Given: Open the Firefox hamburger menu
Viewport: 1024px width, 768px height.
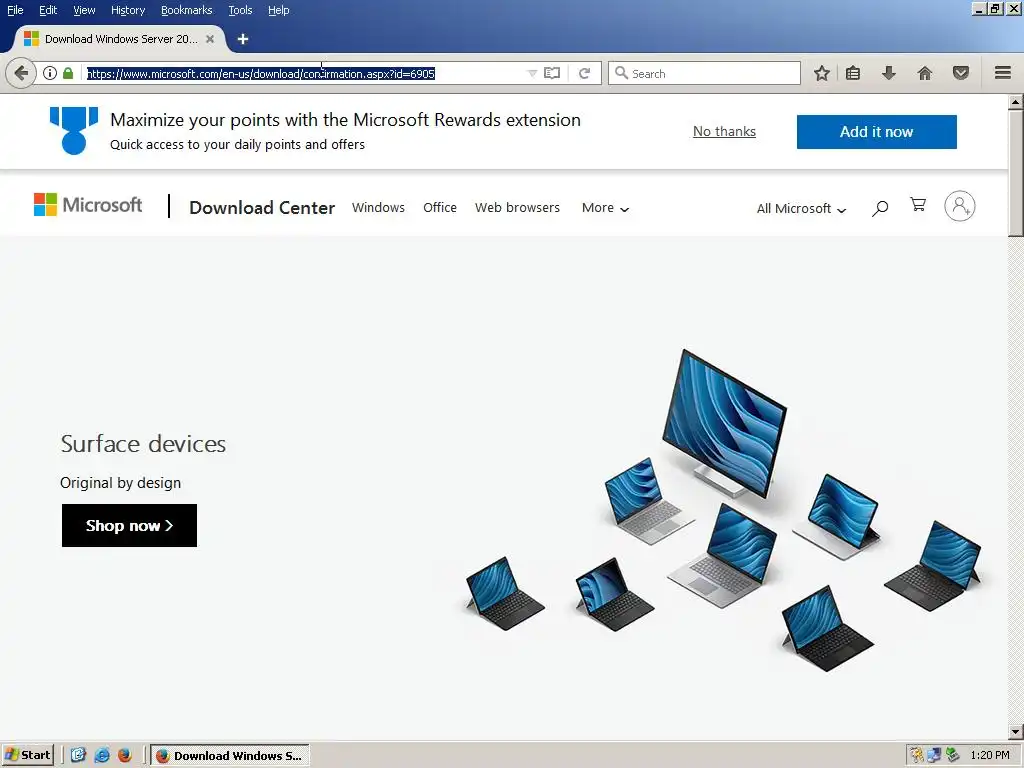Looking at the screenshot, I should coord(1003,73).
